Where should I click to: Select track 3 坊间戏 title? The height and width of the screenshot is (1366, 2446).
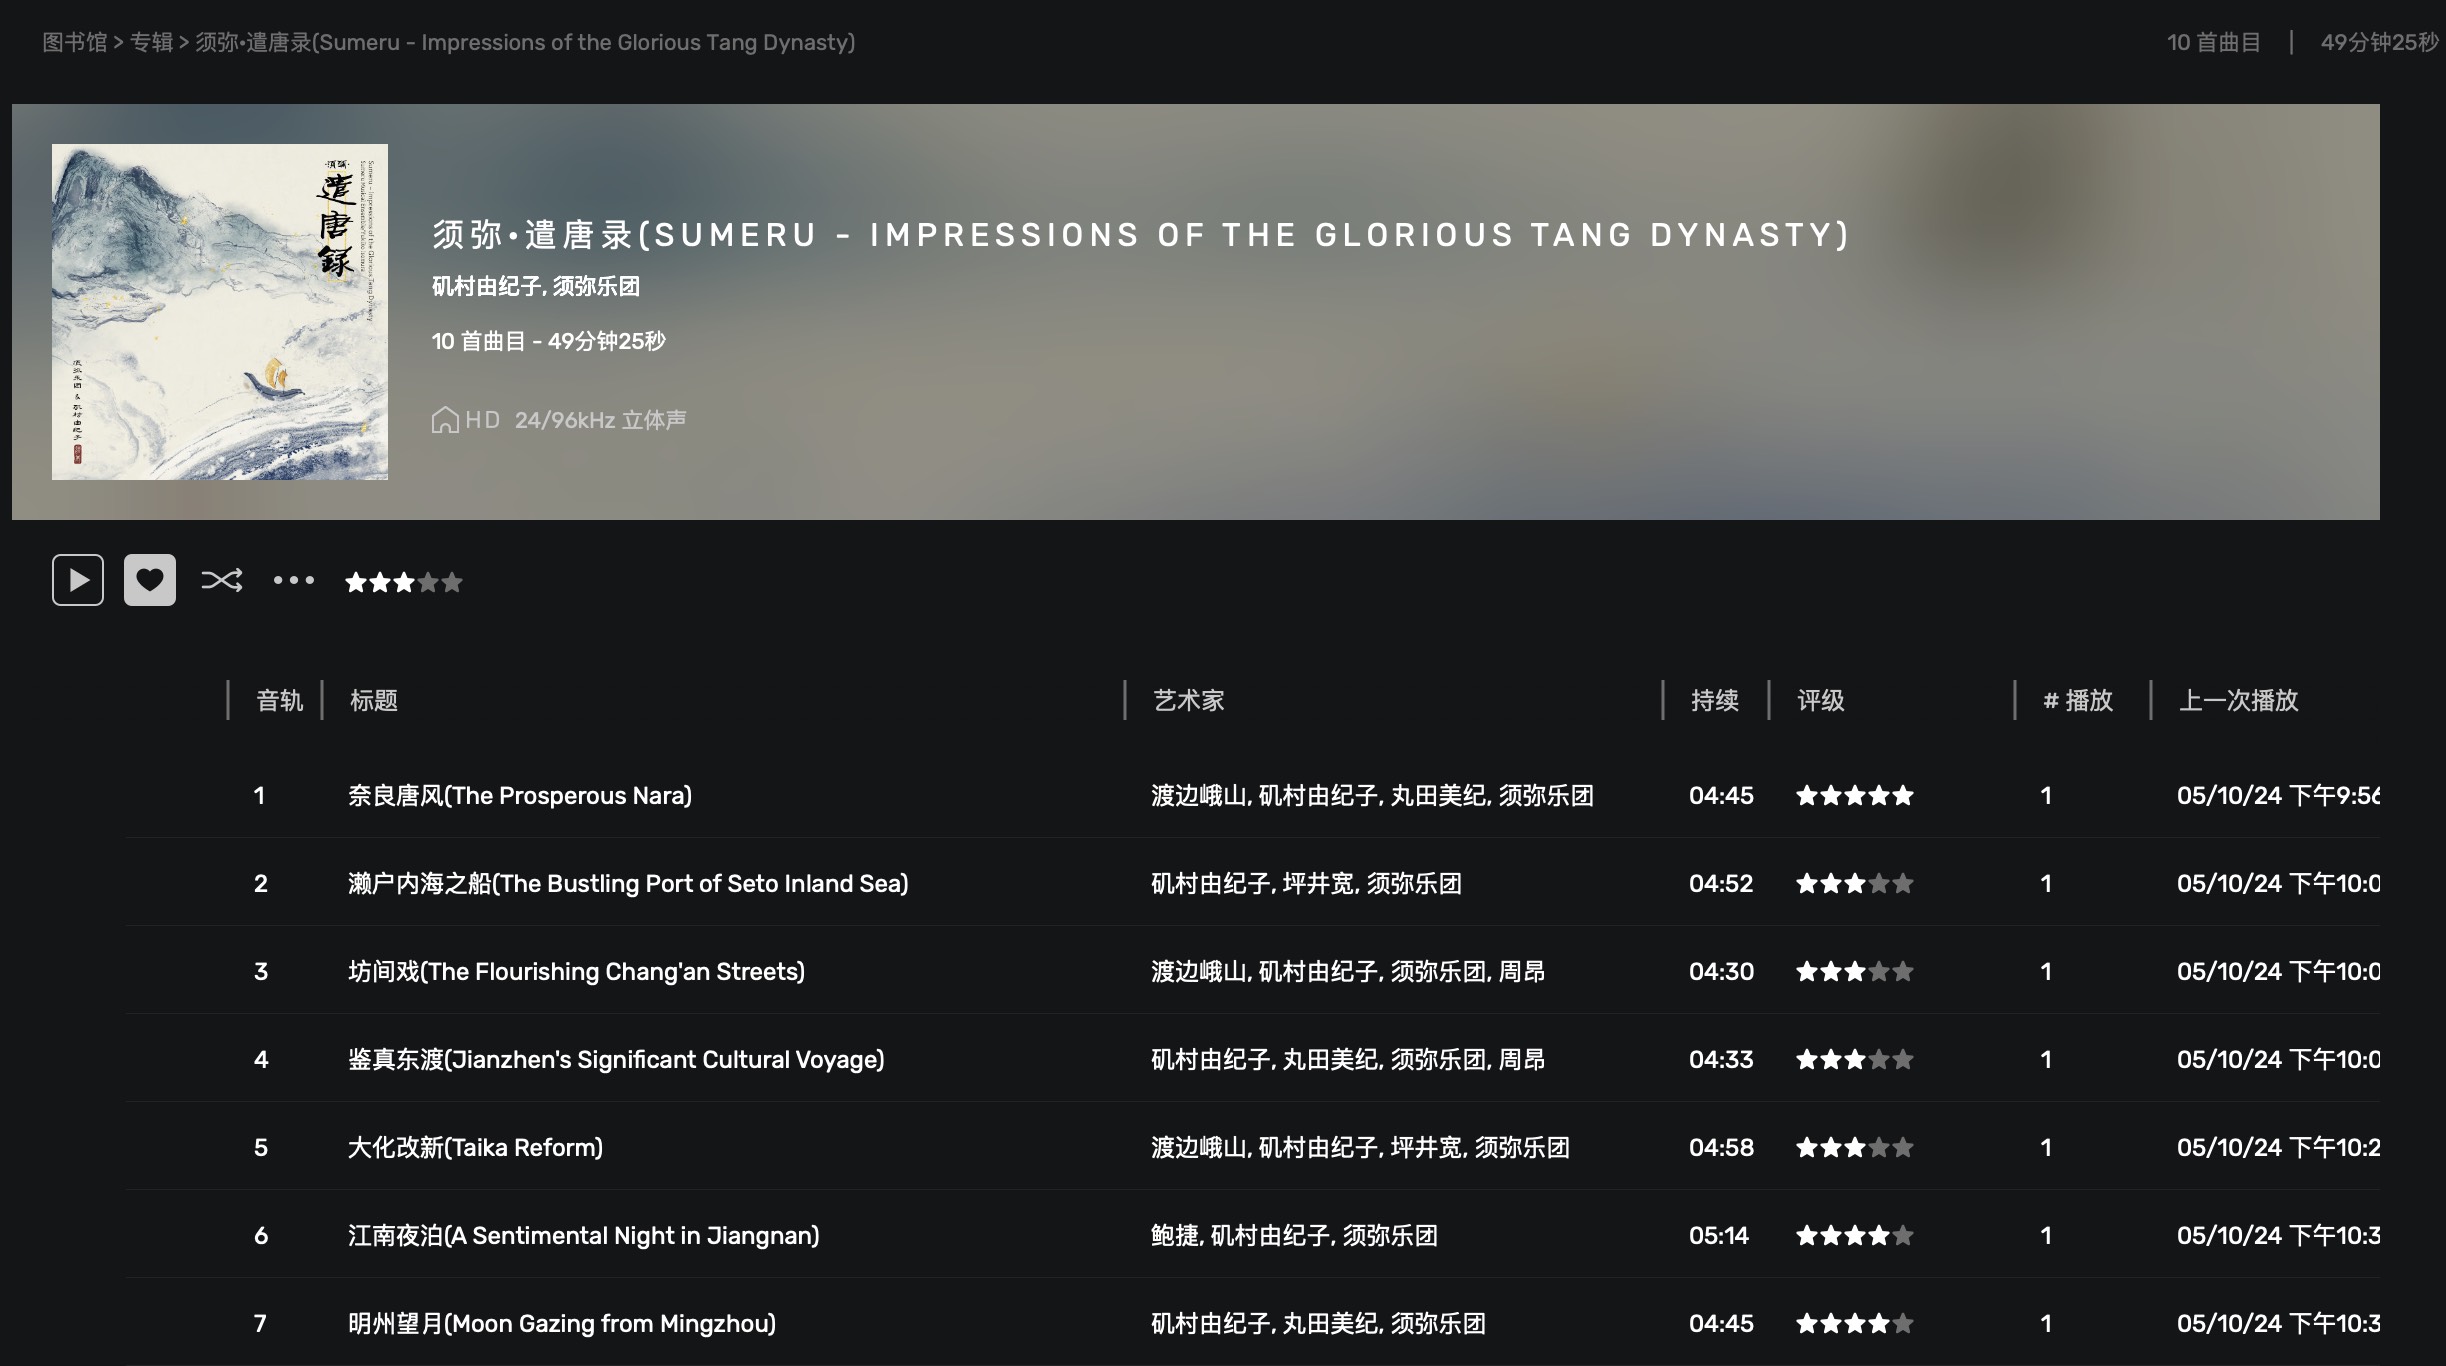tap(576, 972)
